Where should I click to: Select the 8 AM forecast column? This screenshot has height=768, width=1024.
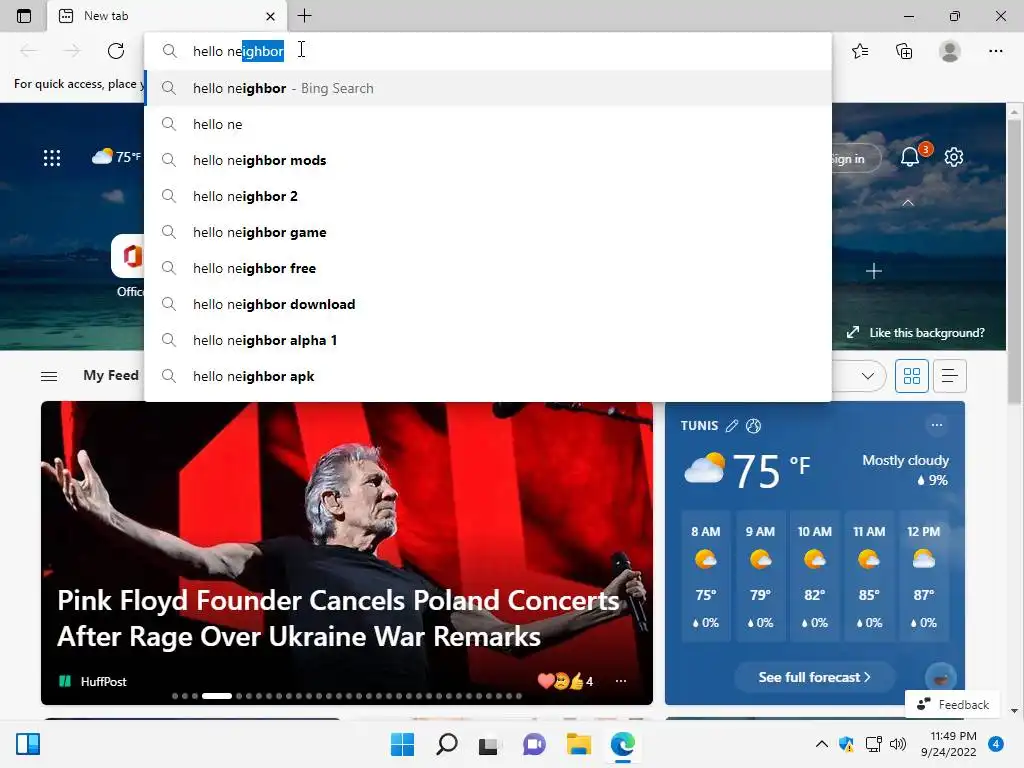tap(705, 577)
